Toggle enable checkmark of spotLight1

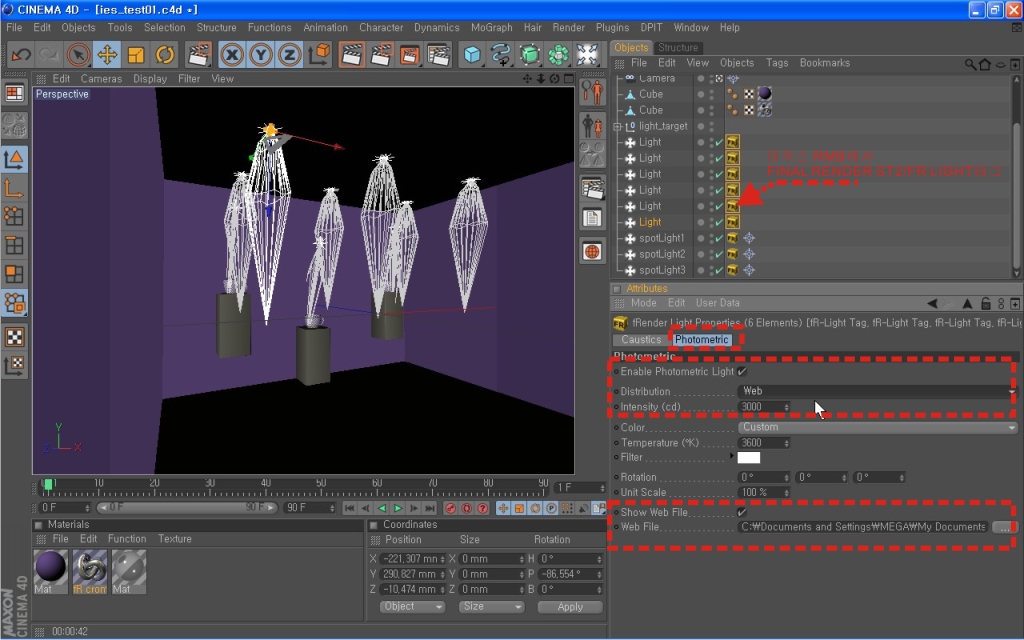[x=719, y=238]
